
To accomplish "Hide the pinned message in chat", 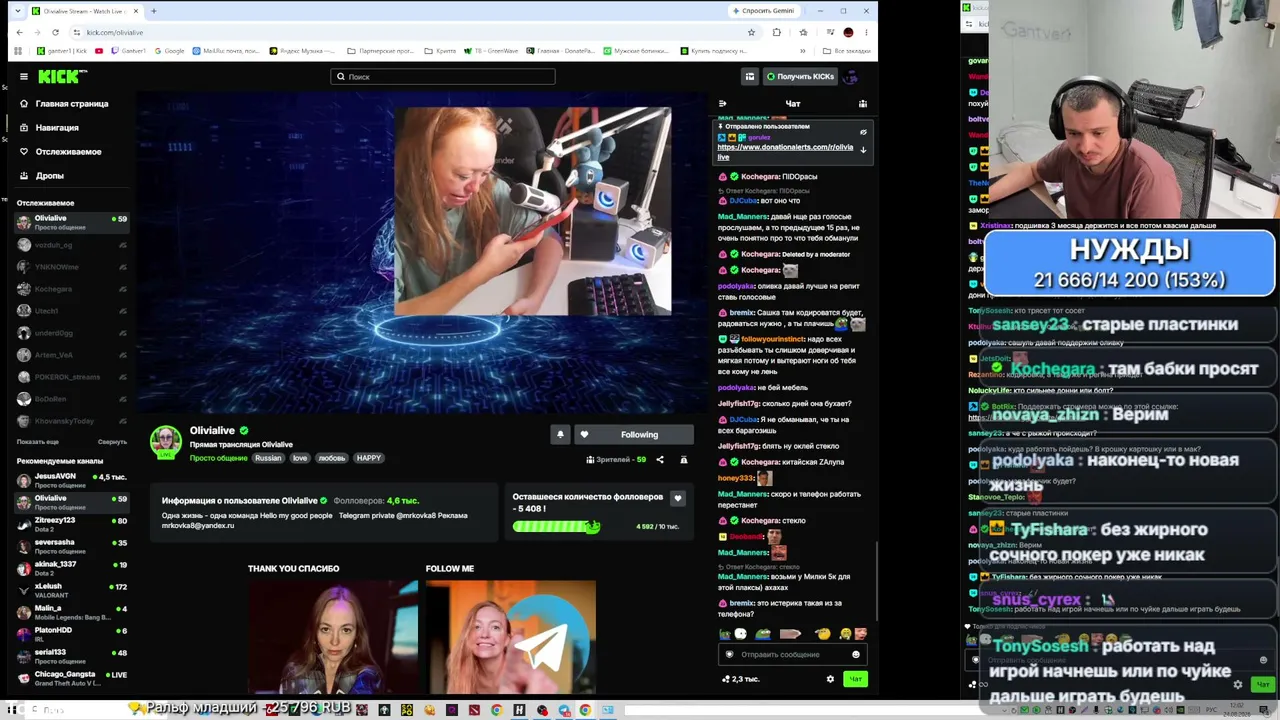I will (x=863, y=132).
